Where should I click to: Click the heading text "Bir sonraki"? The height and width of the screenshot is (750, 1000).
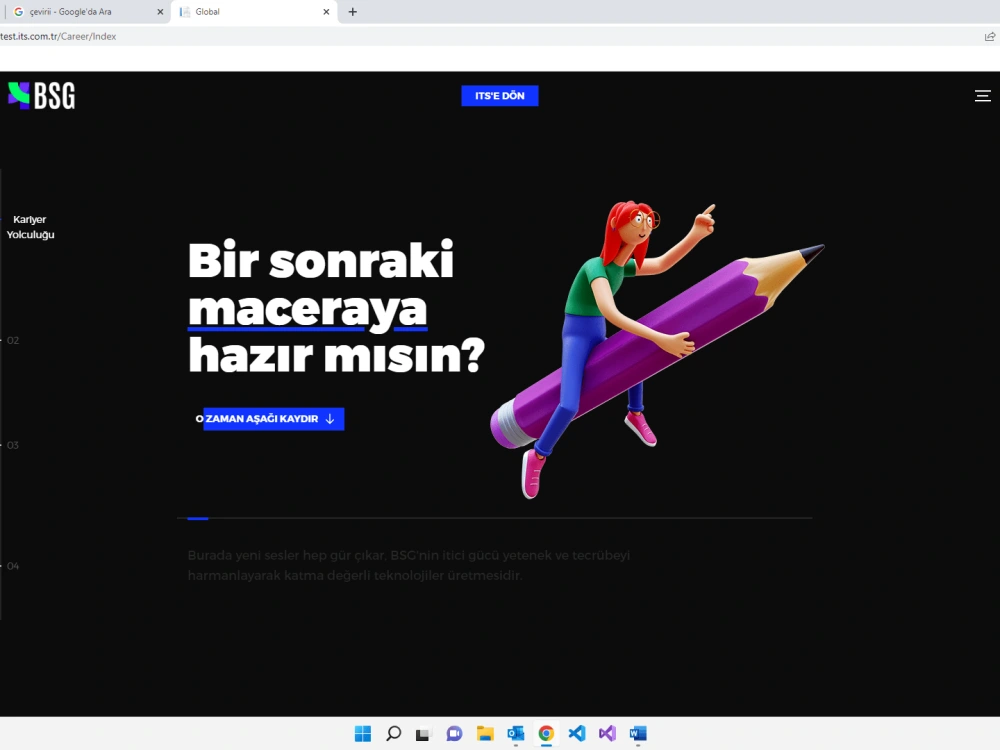coord(321,260)
